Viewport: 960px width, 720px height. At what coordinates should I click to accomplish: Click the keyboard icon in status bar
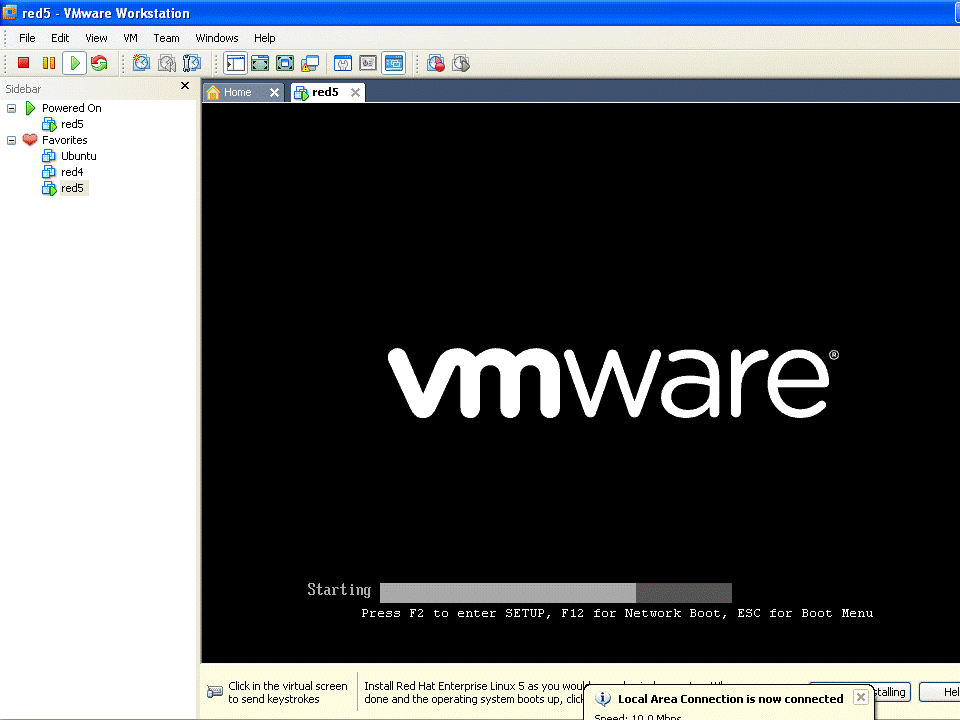pos(215,692)
